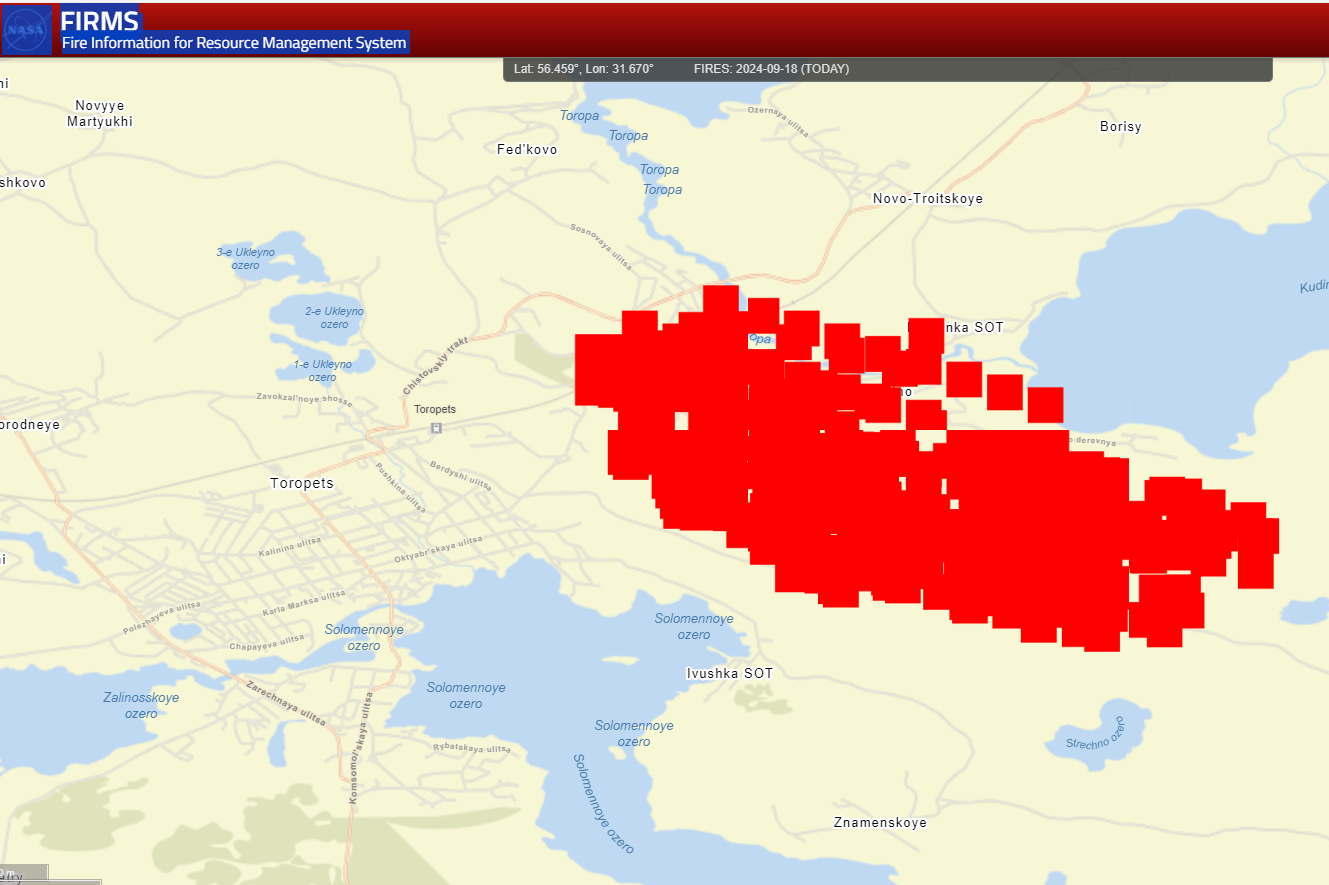Viewport: 1329px width, 885px height.
Task: Click the FIRES: 2024-09-18 (TODAY) date display
Action: click(771, 68)
